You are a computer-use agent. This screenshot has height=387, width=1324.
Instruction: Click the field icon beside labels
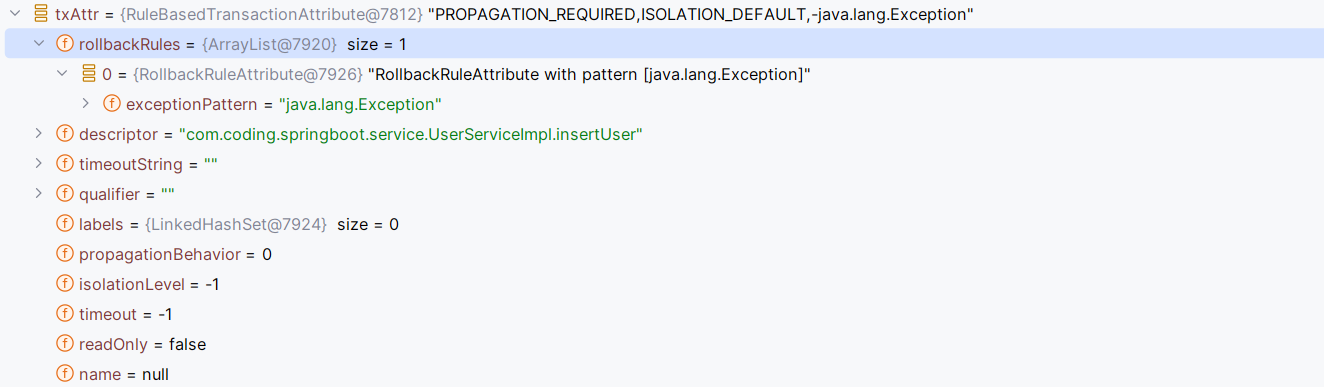tap(65, 224)
